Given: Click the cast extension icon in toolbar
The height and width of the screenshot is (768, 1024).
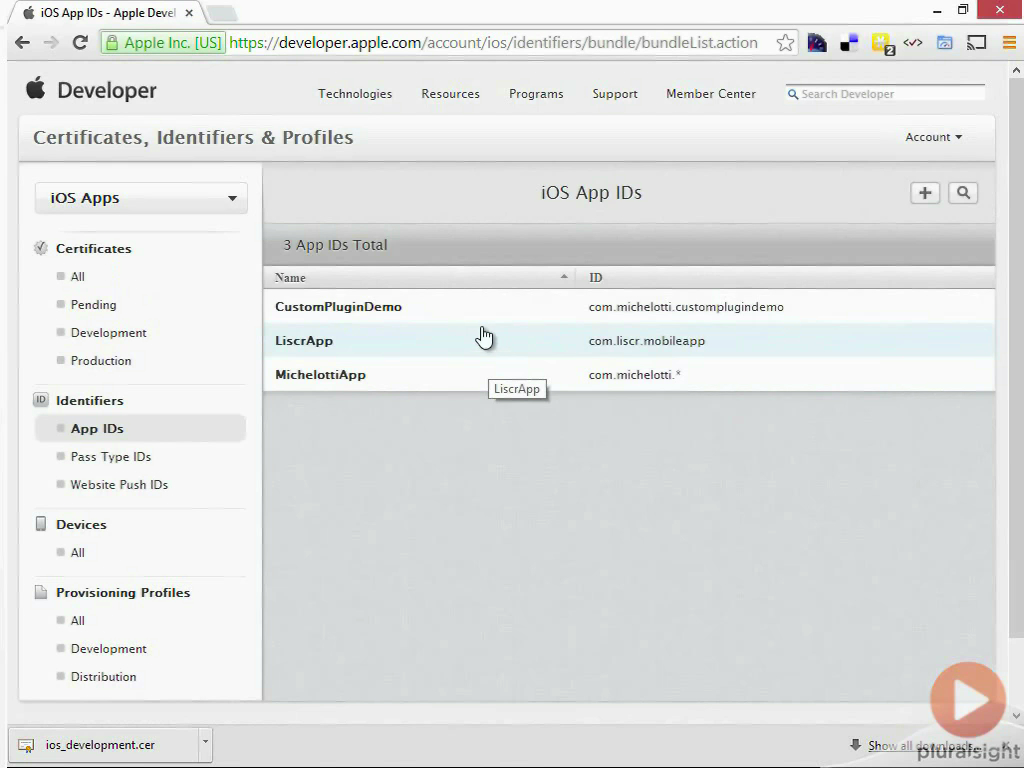Looking at the screenshot, I should tap(976, 43).
